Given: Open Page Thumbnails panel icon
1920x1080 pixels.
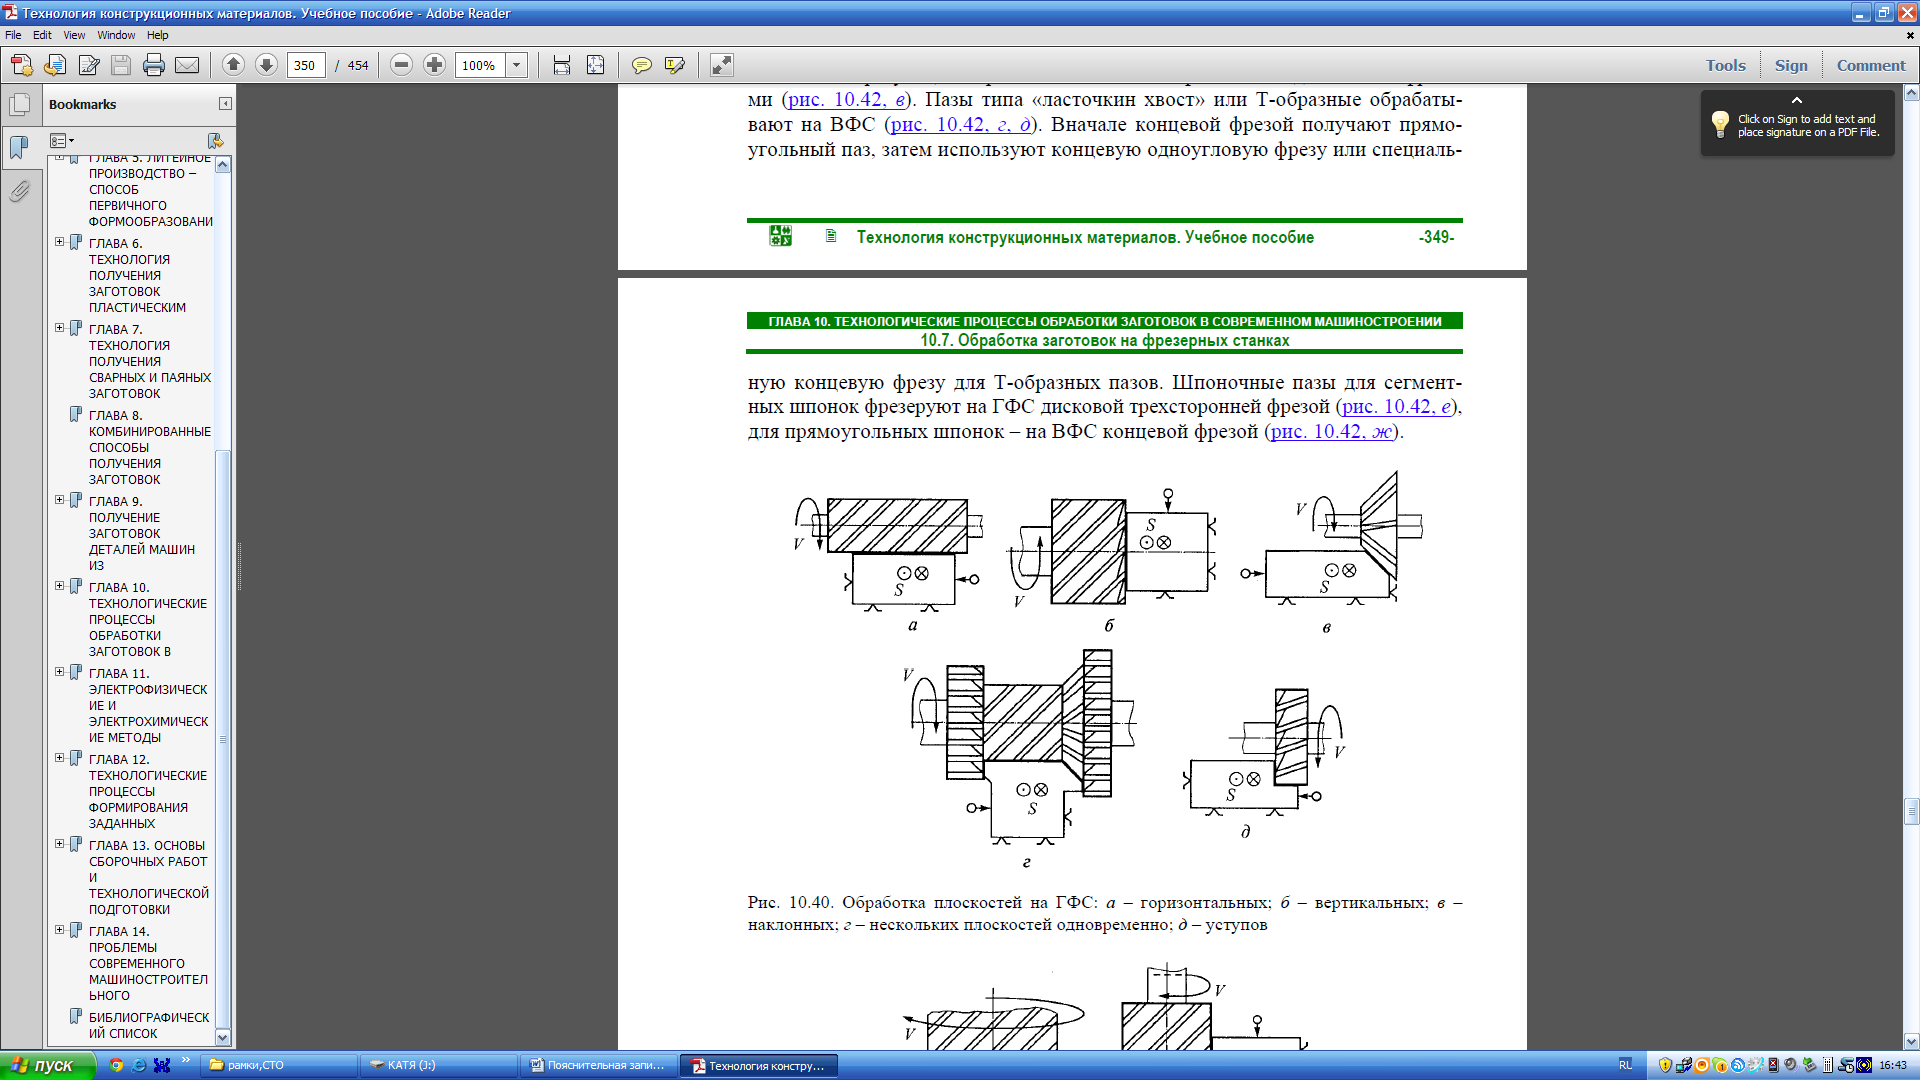Looking at the screenshot, I should tap(20, 104).
